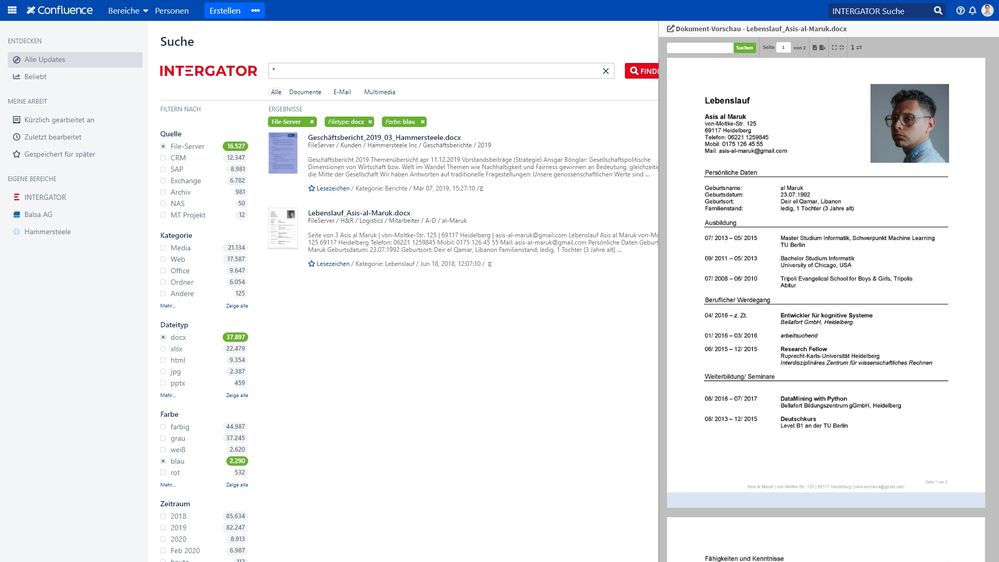Remove the Filetype: docx filter tag

[370, 122]
